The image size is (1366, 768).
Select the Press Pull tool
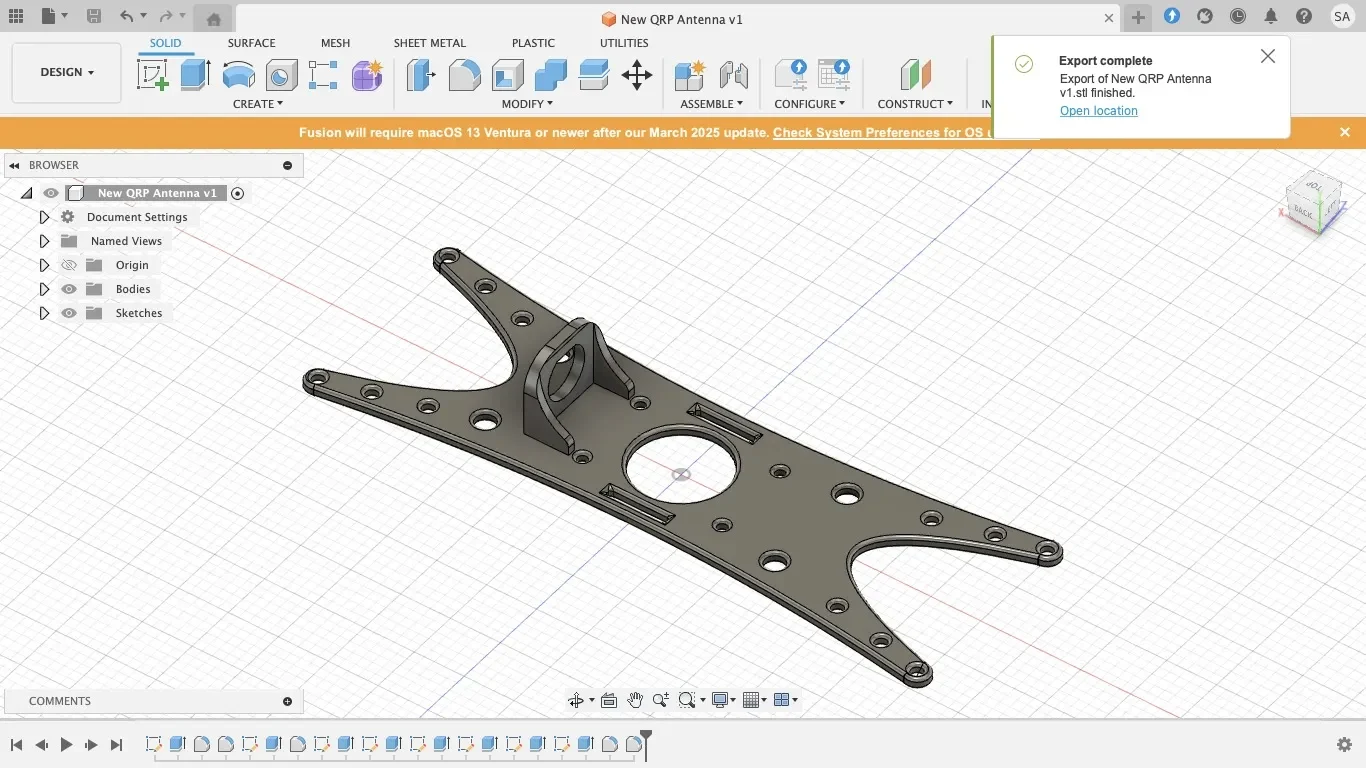coord(421,75)
